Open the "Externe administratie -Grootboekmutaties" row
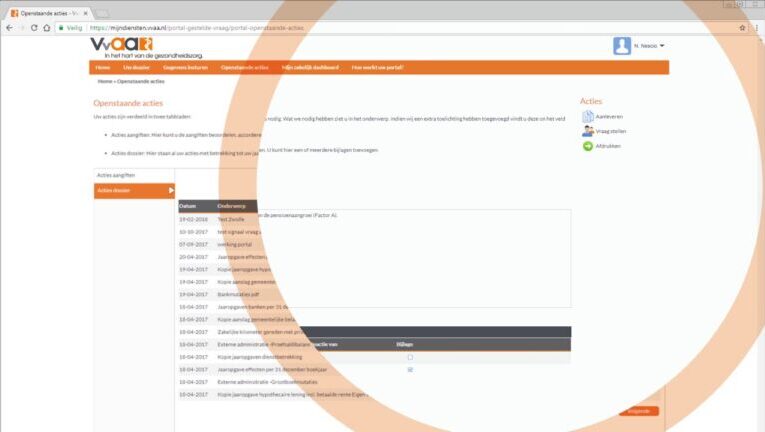Image resolution: width=765 pixels, height=432 pixels. [267, 382]
